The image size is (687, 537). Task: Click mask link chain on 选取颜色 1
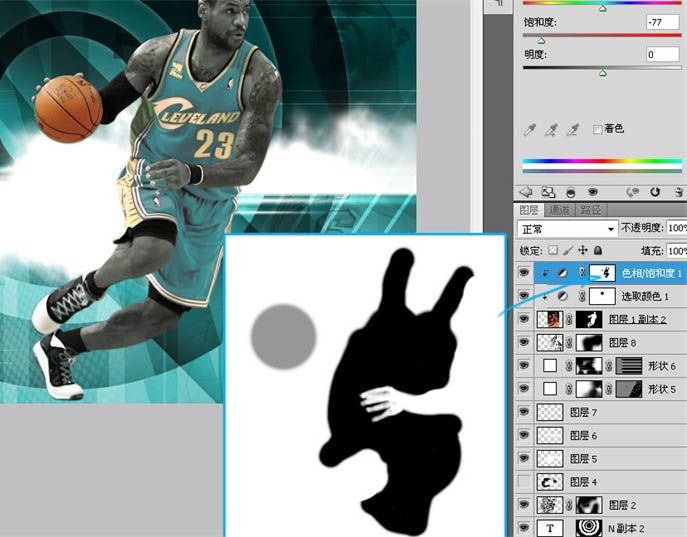point(582,297)
